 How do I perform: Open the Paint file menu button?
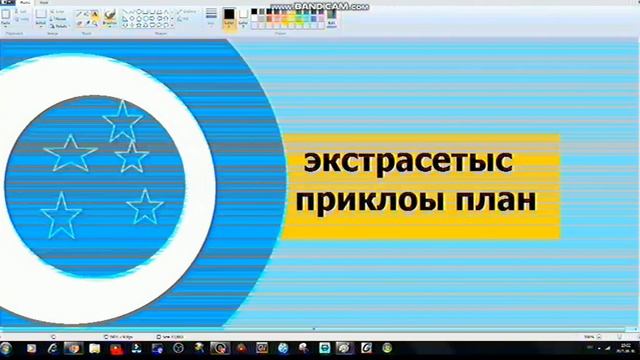pos(8,3)
